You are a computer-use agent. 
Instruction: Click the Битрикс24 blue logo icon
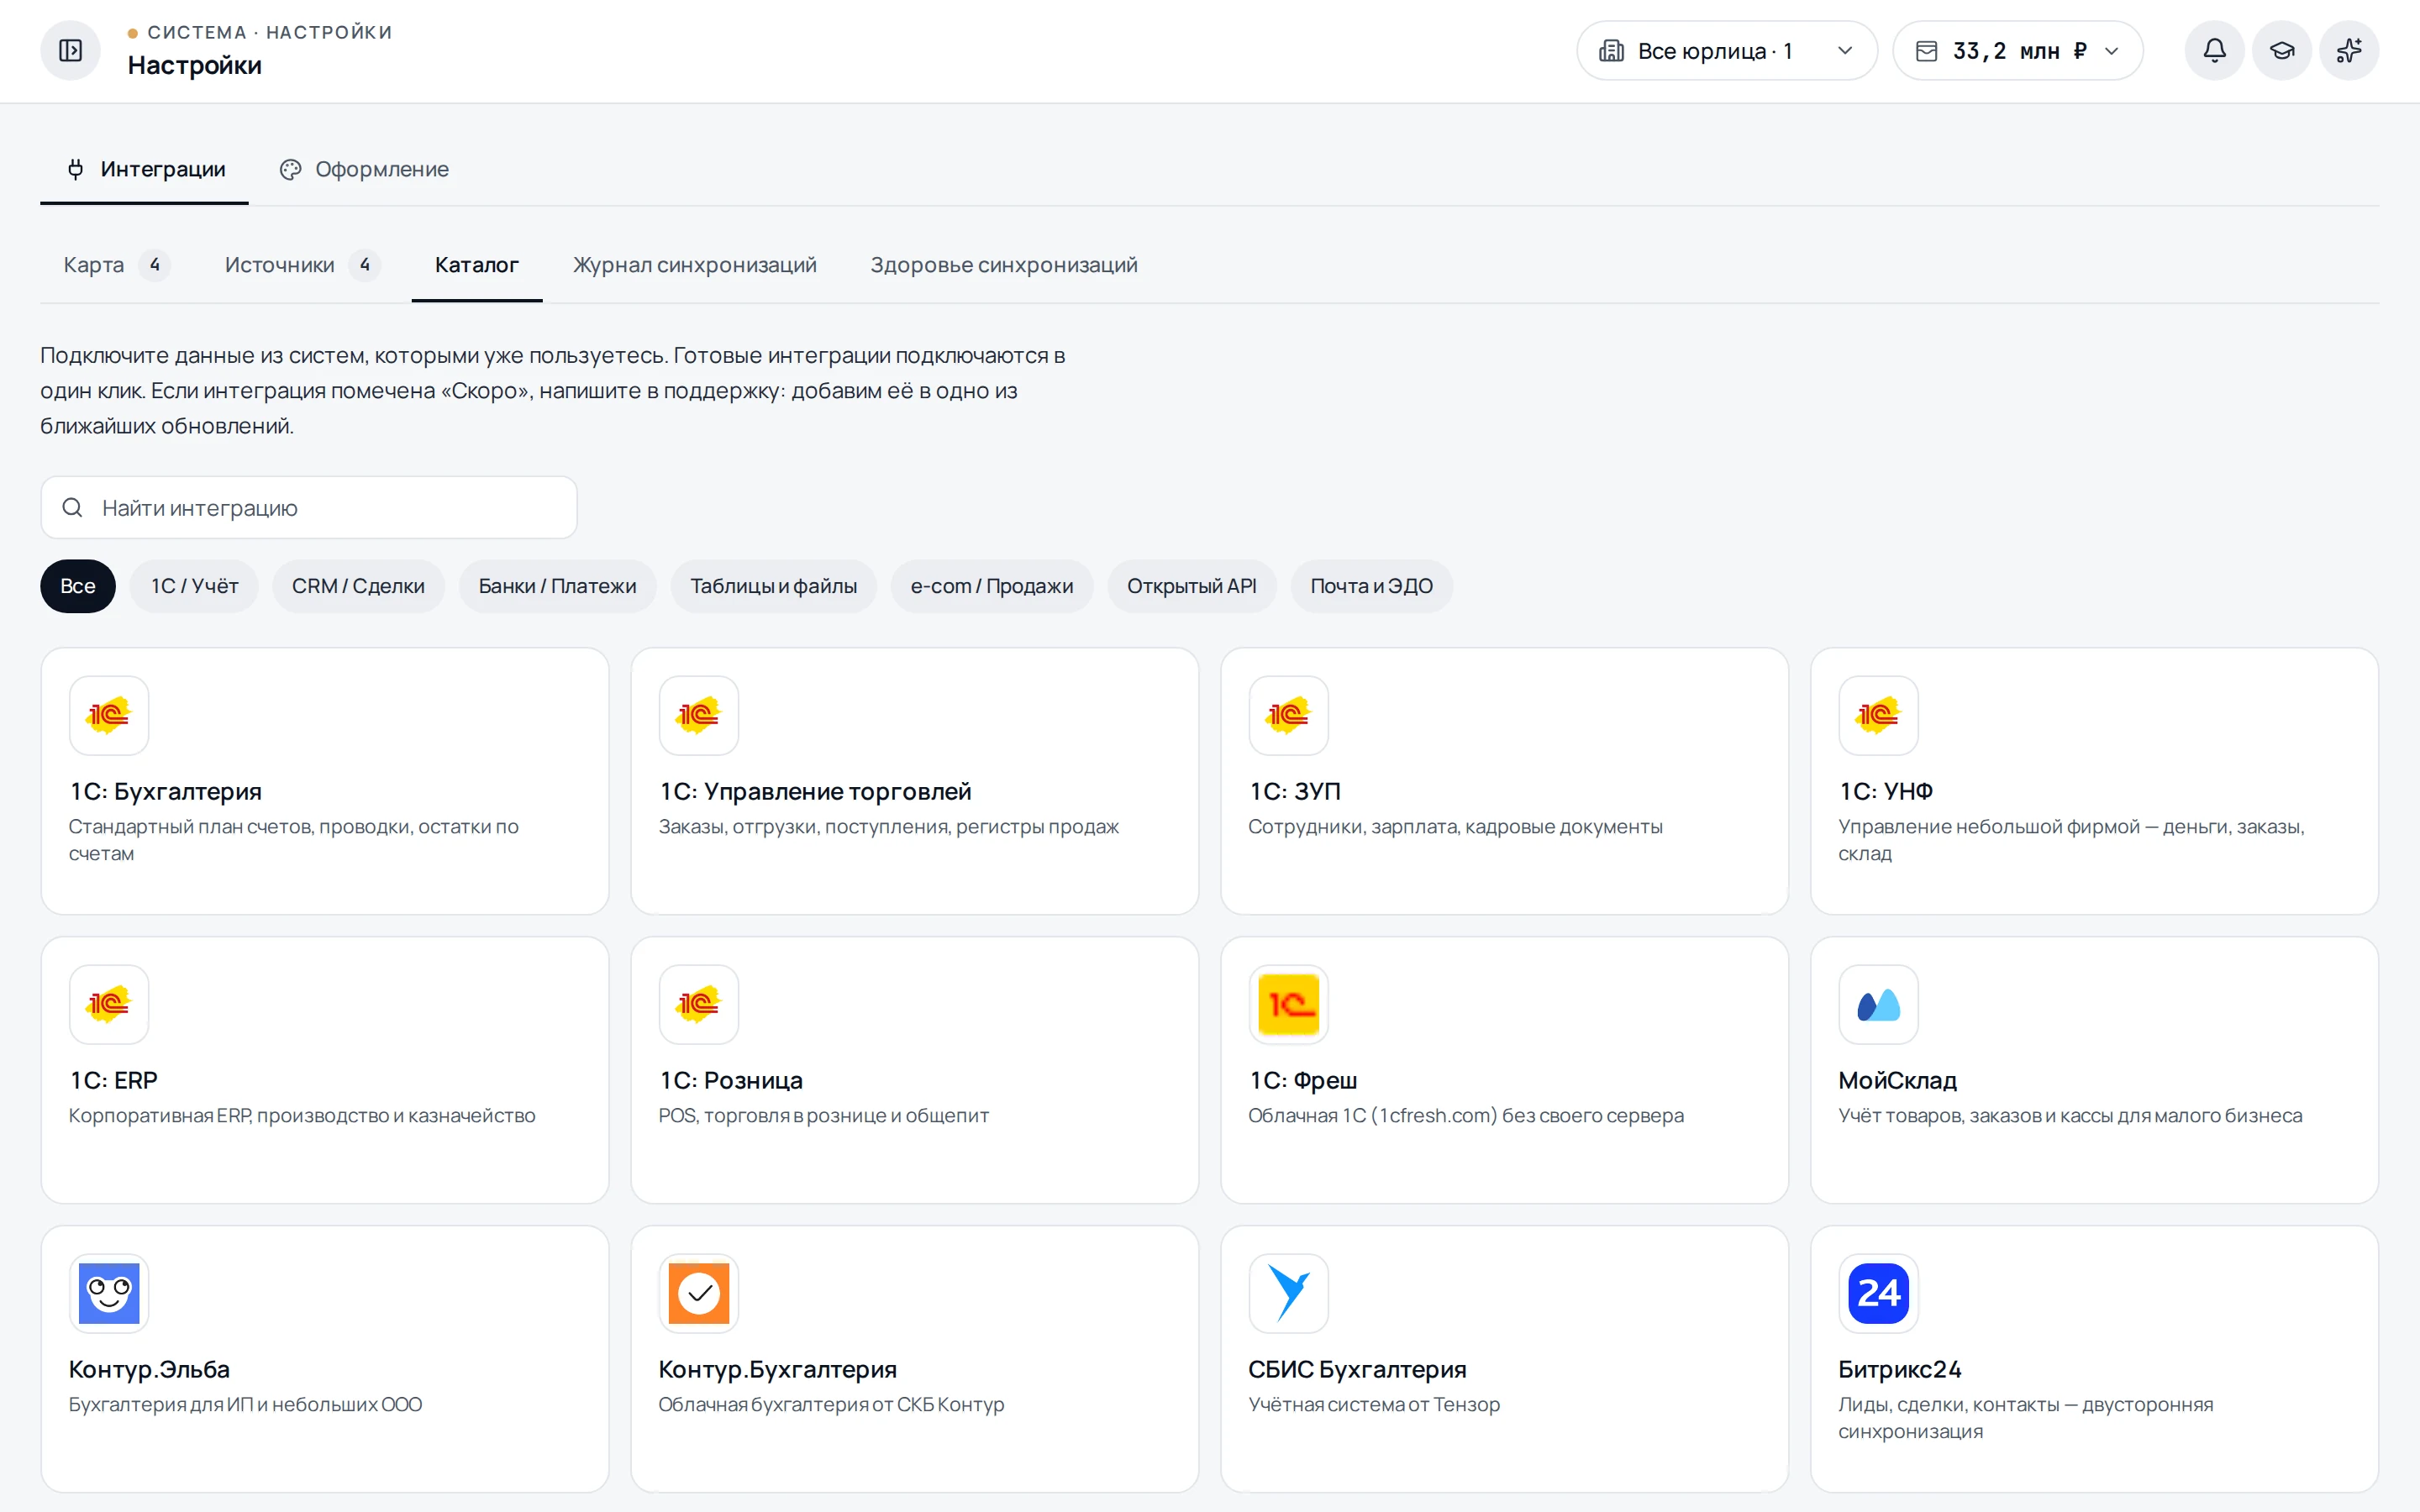(1878, 1293)
